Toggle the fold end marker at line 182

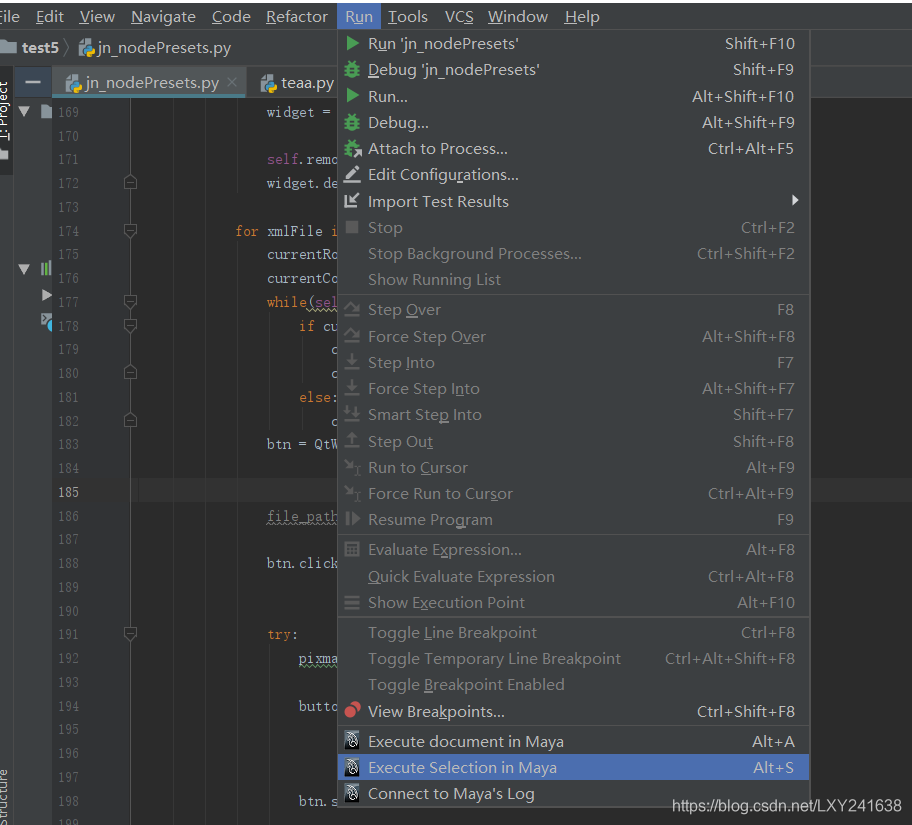[x=130, y=420]
